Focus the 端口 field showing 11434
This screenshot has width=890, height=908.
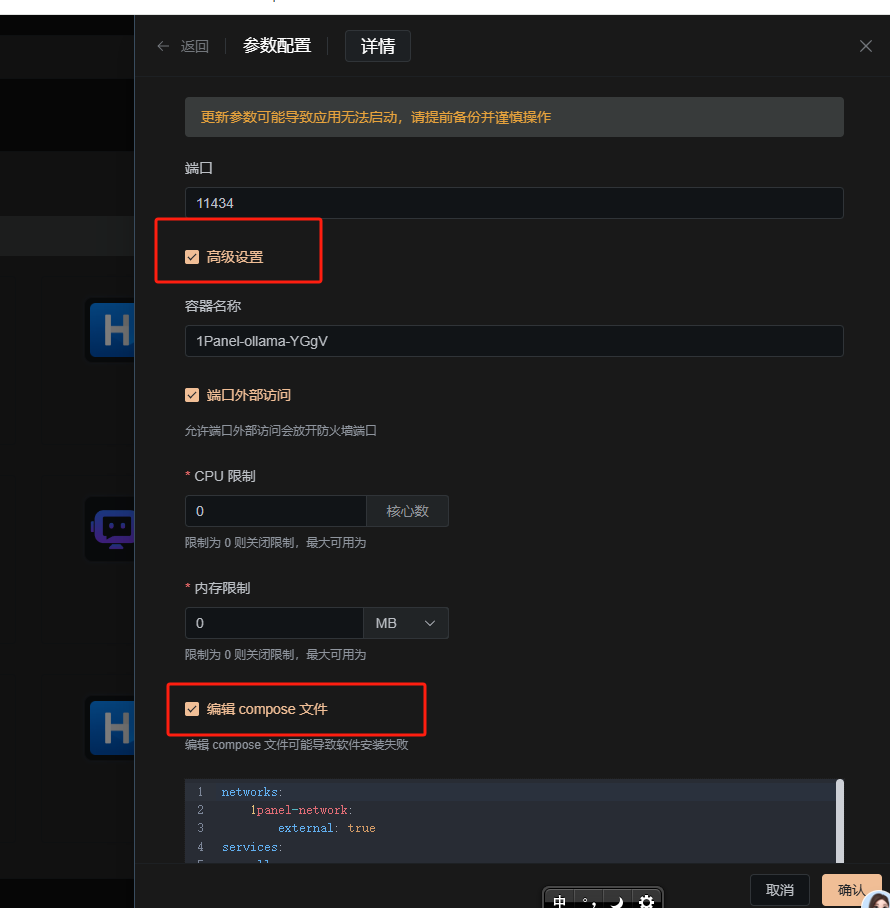[x=514, y=203]
